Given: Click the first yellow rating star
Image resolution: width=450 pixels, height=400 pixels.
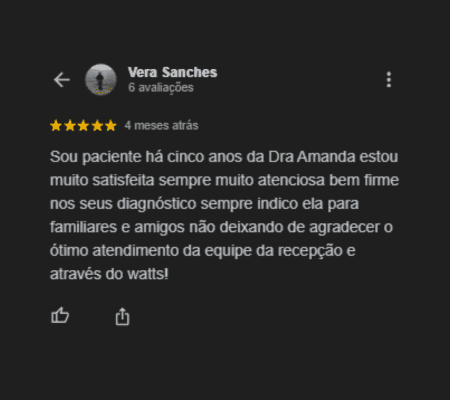Looking at the screenshot, I should 56,126.
